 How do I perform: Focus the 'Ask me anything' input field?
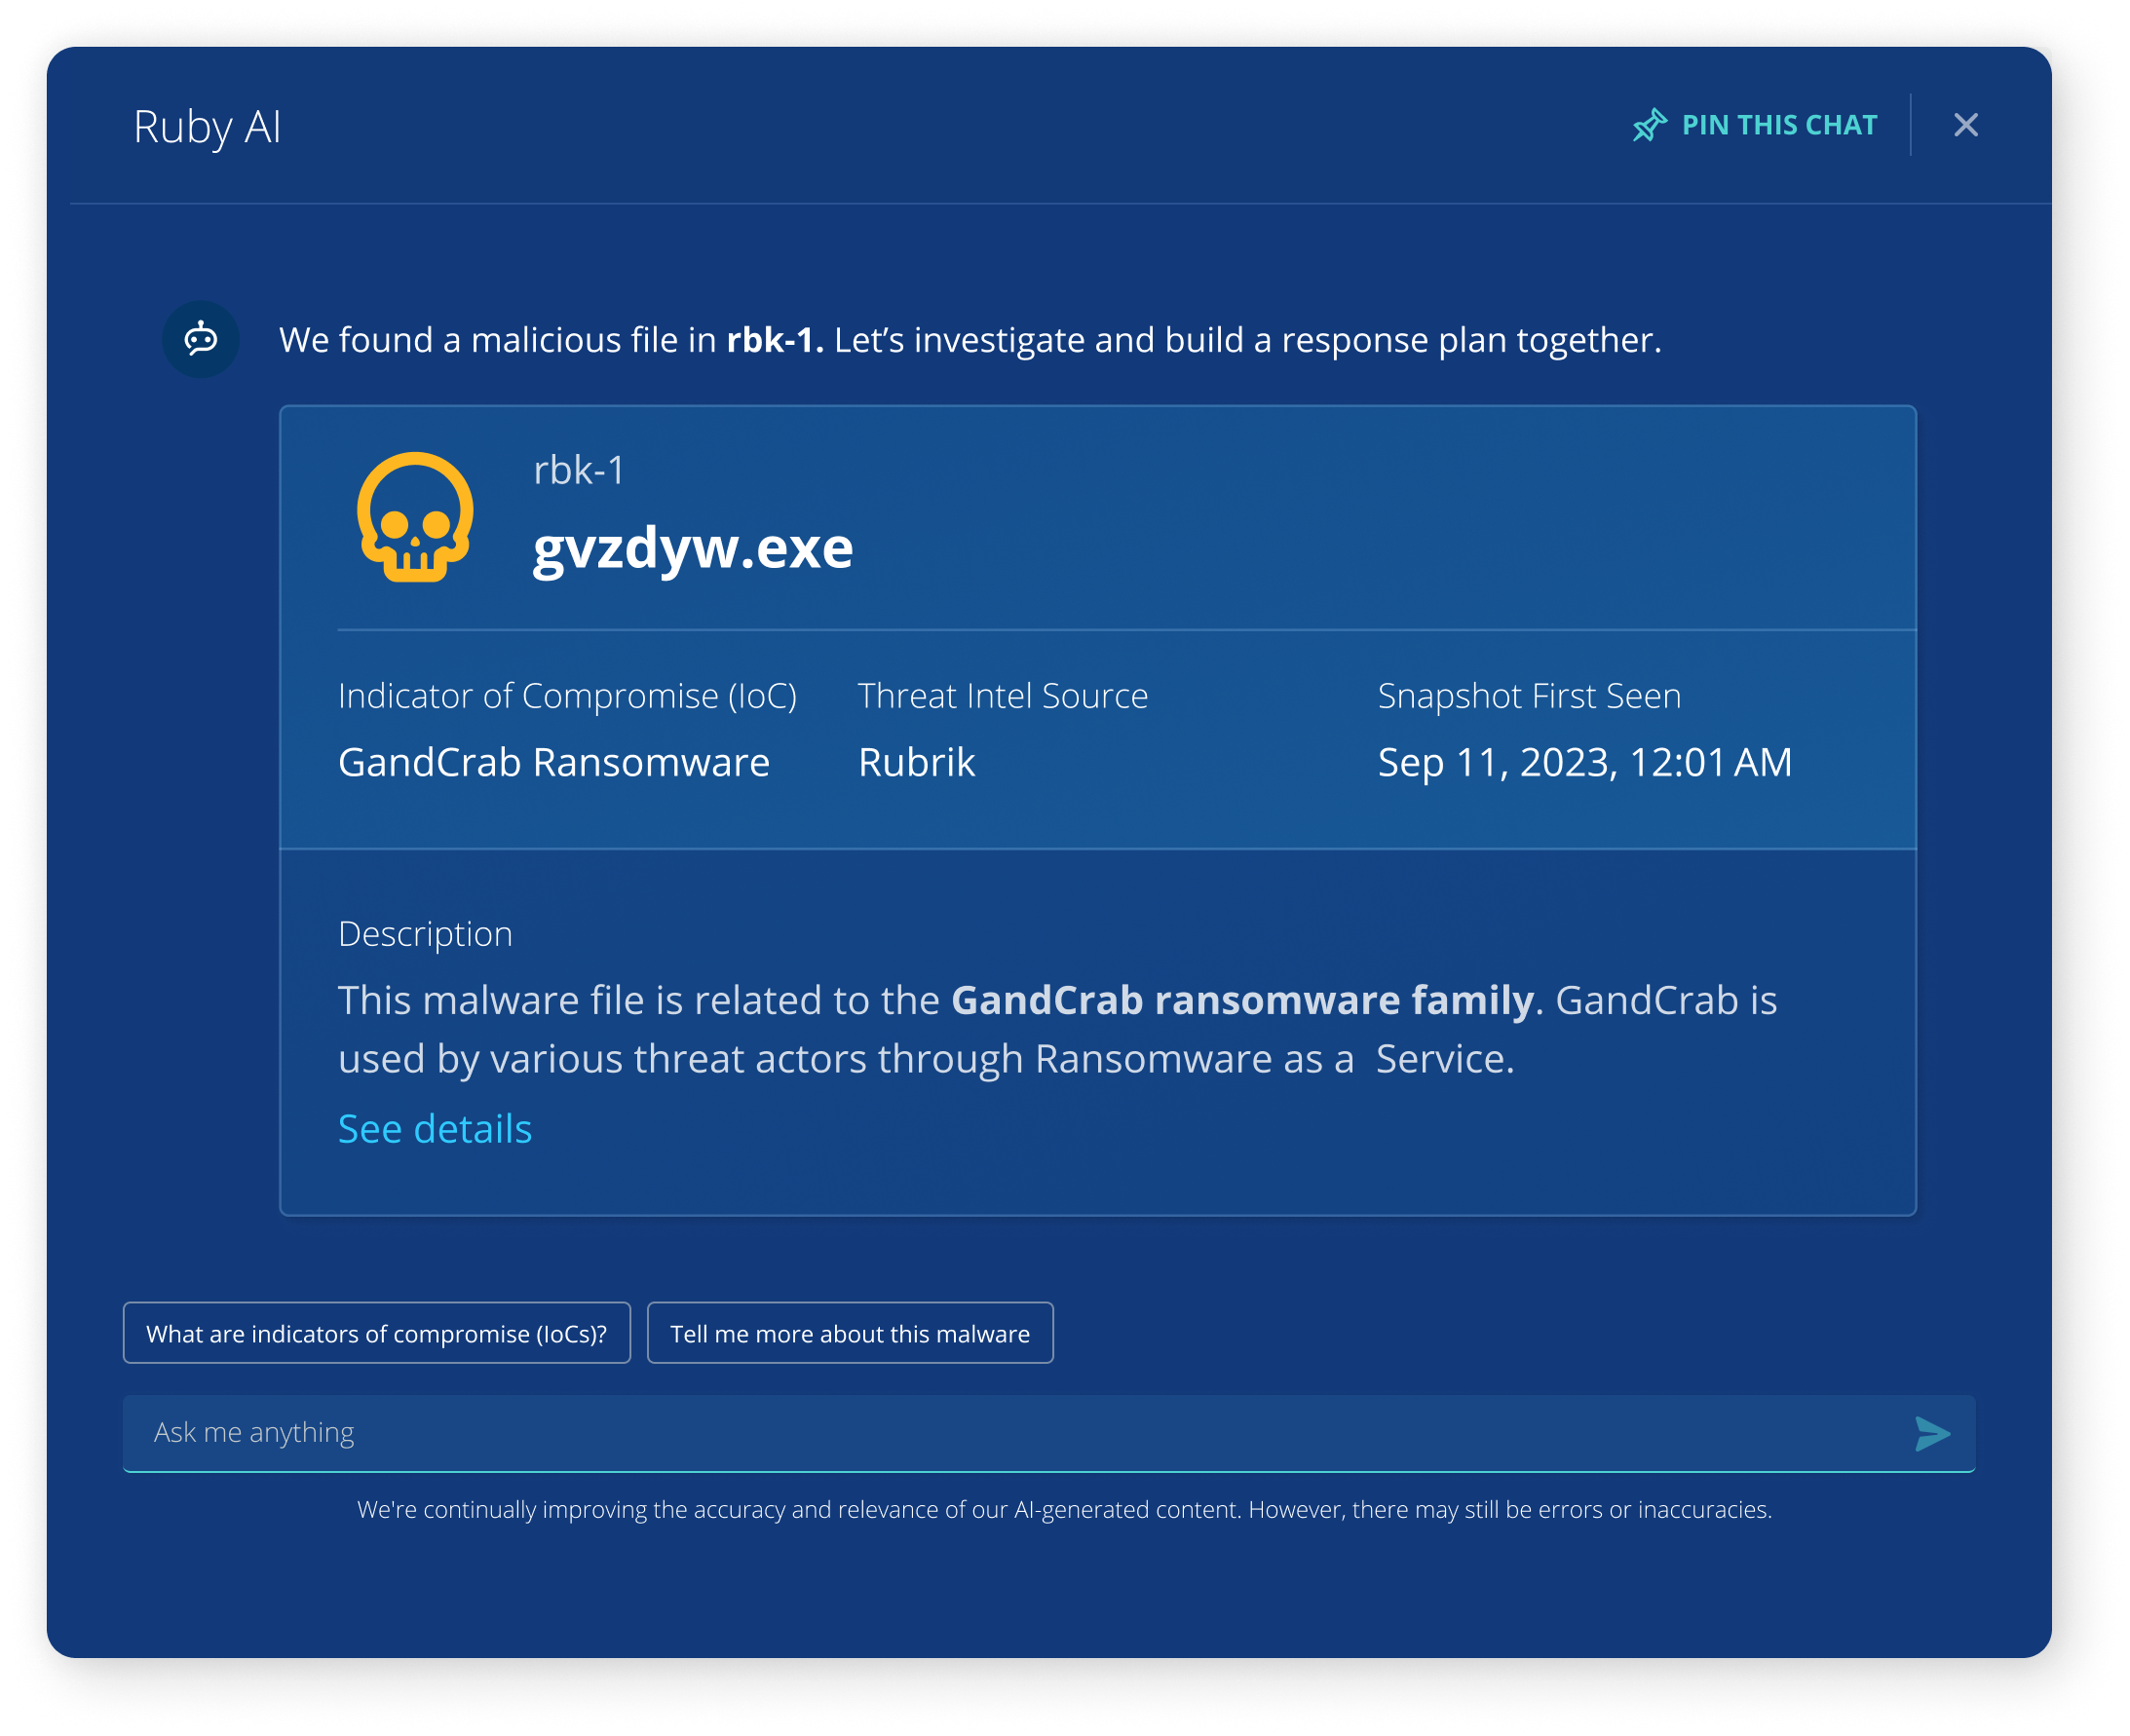tap(1049, 1433)
